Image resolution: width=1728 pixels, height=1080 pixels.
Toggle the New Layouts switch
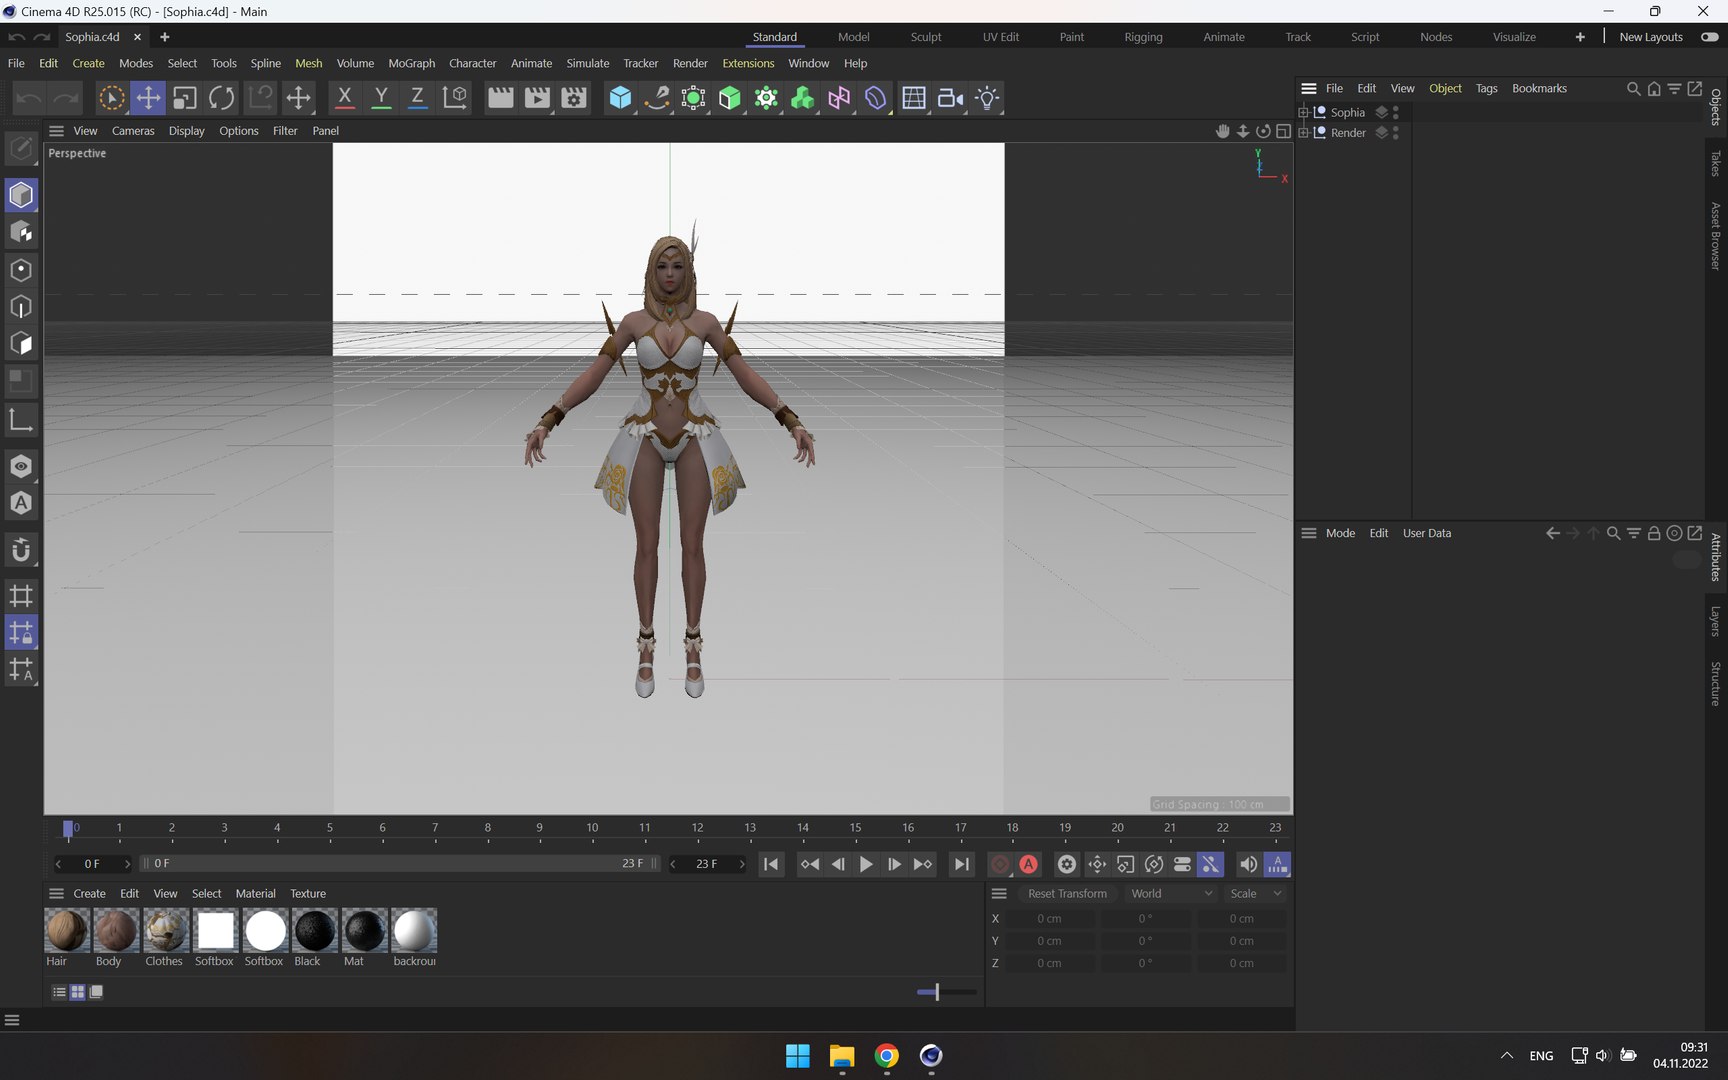click(1710, 37)
